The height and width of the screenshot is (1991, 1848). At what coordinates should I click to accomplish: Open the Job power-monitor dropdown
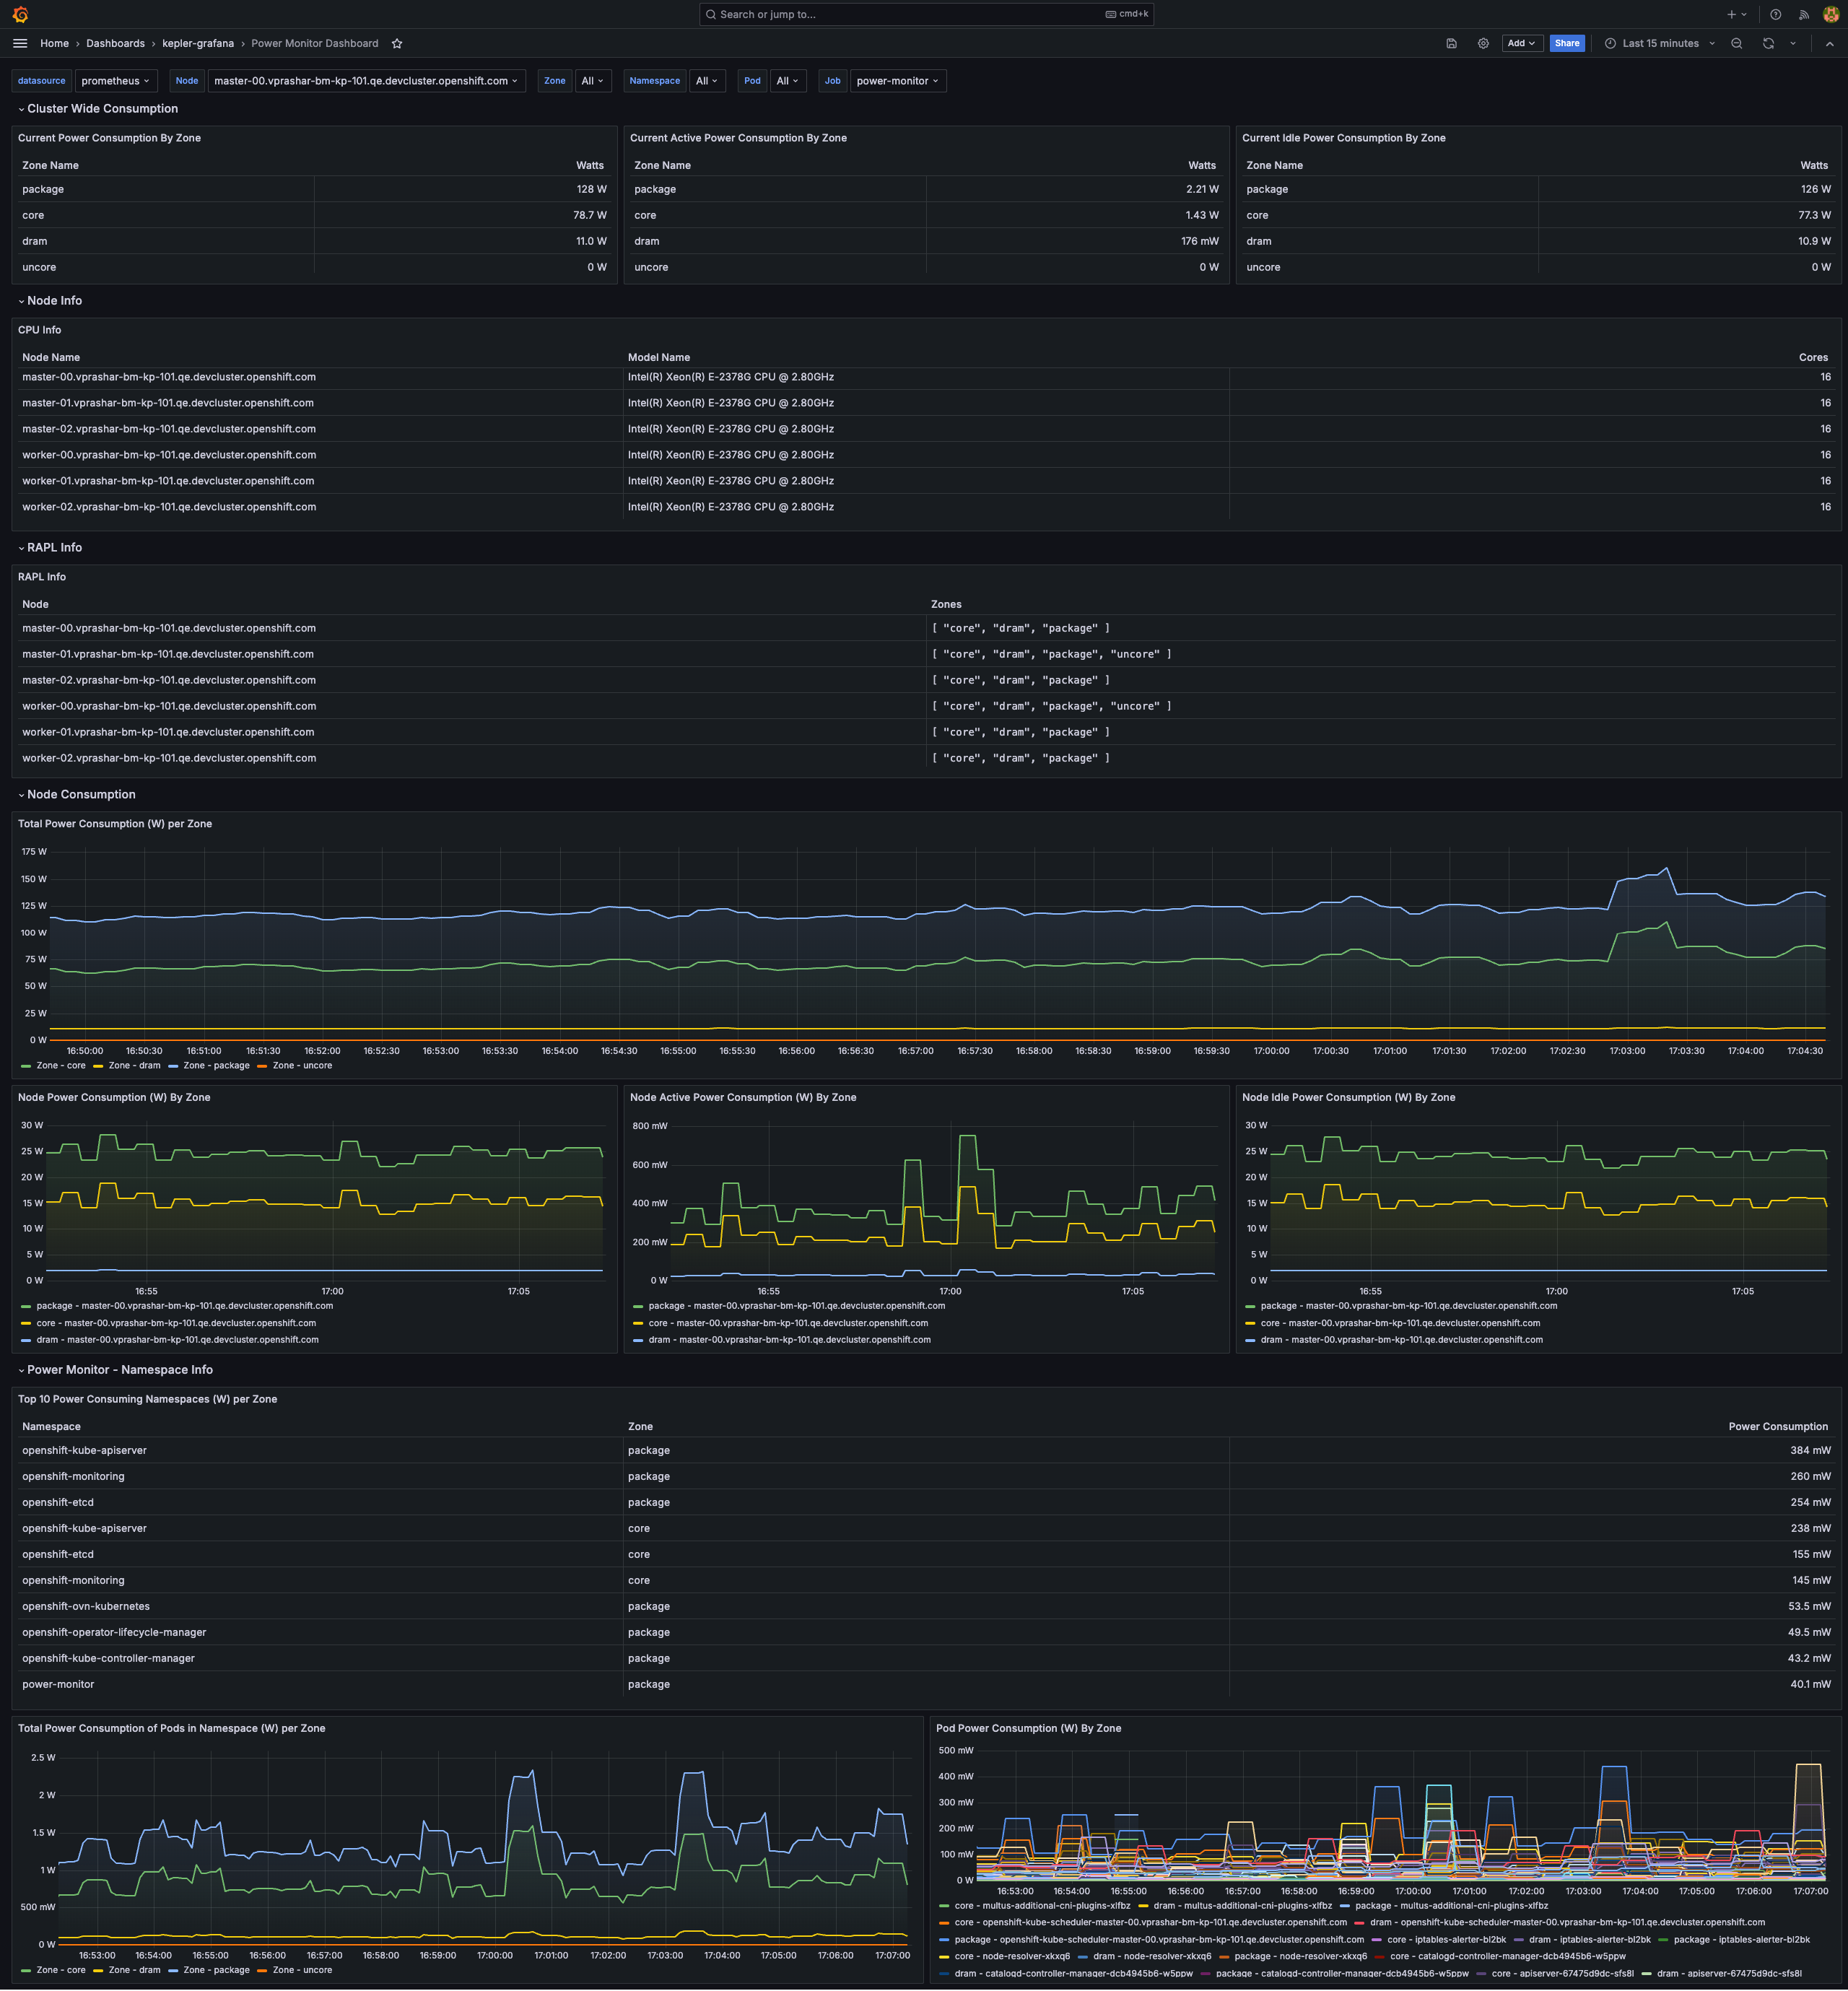pyautogui.click(x=898, y=81)
